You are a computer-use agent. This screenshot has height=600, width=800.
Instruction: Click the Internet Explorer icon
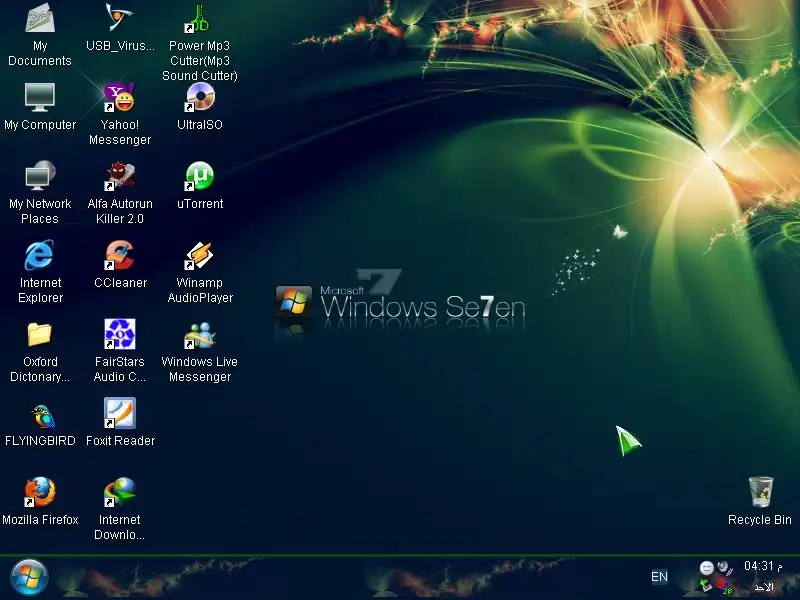pos(40,255)
